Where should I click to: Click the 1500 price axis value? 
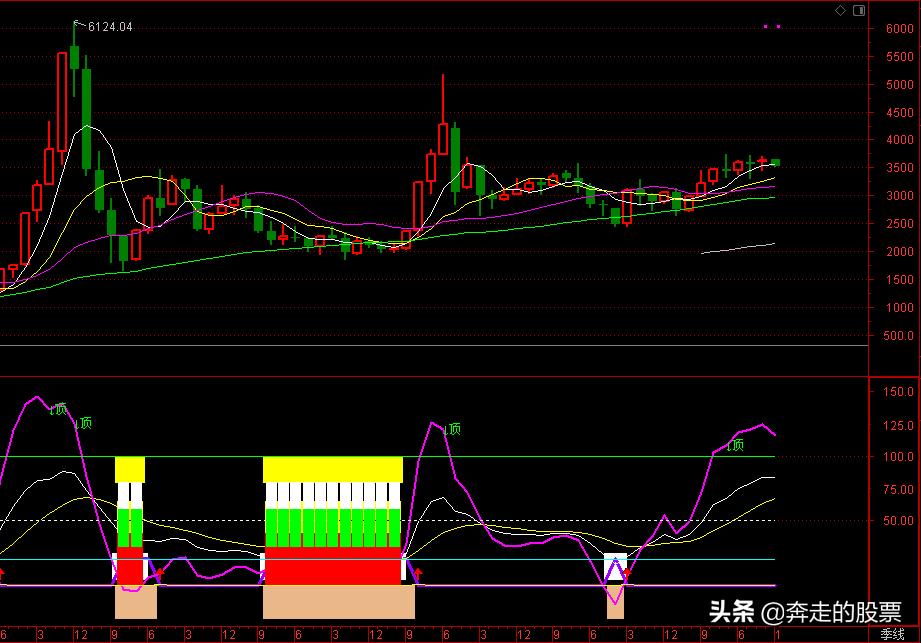coord(899,280)
